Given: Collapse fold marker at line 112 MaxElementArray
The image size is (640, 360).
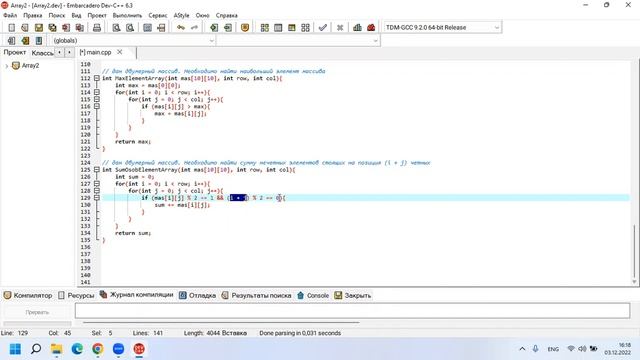Looking at the screenshot, I should (97, 78).
